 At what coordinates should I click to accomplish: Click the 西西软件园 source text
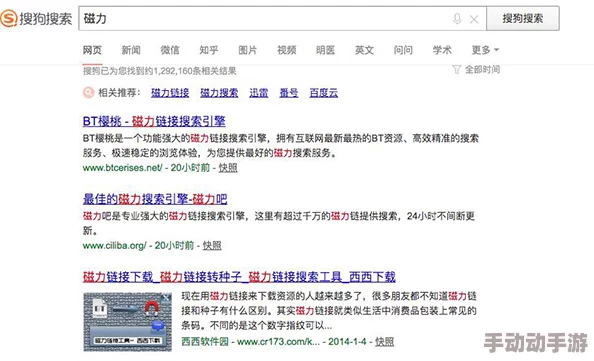[x=205, y=342]
